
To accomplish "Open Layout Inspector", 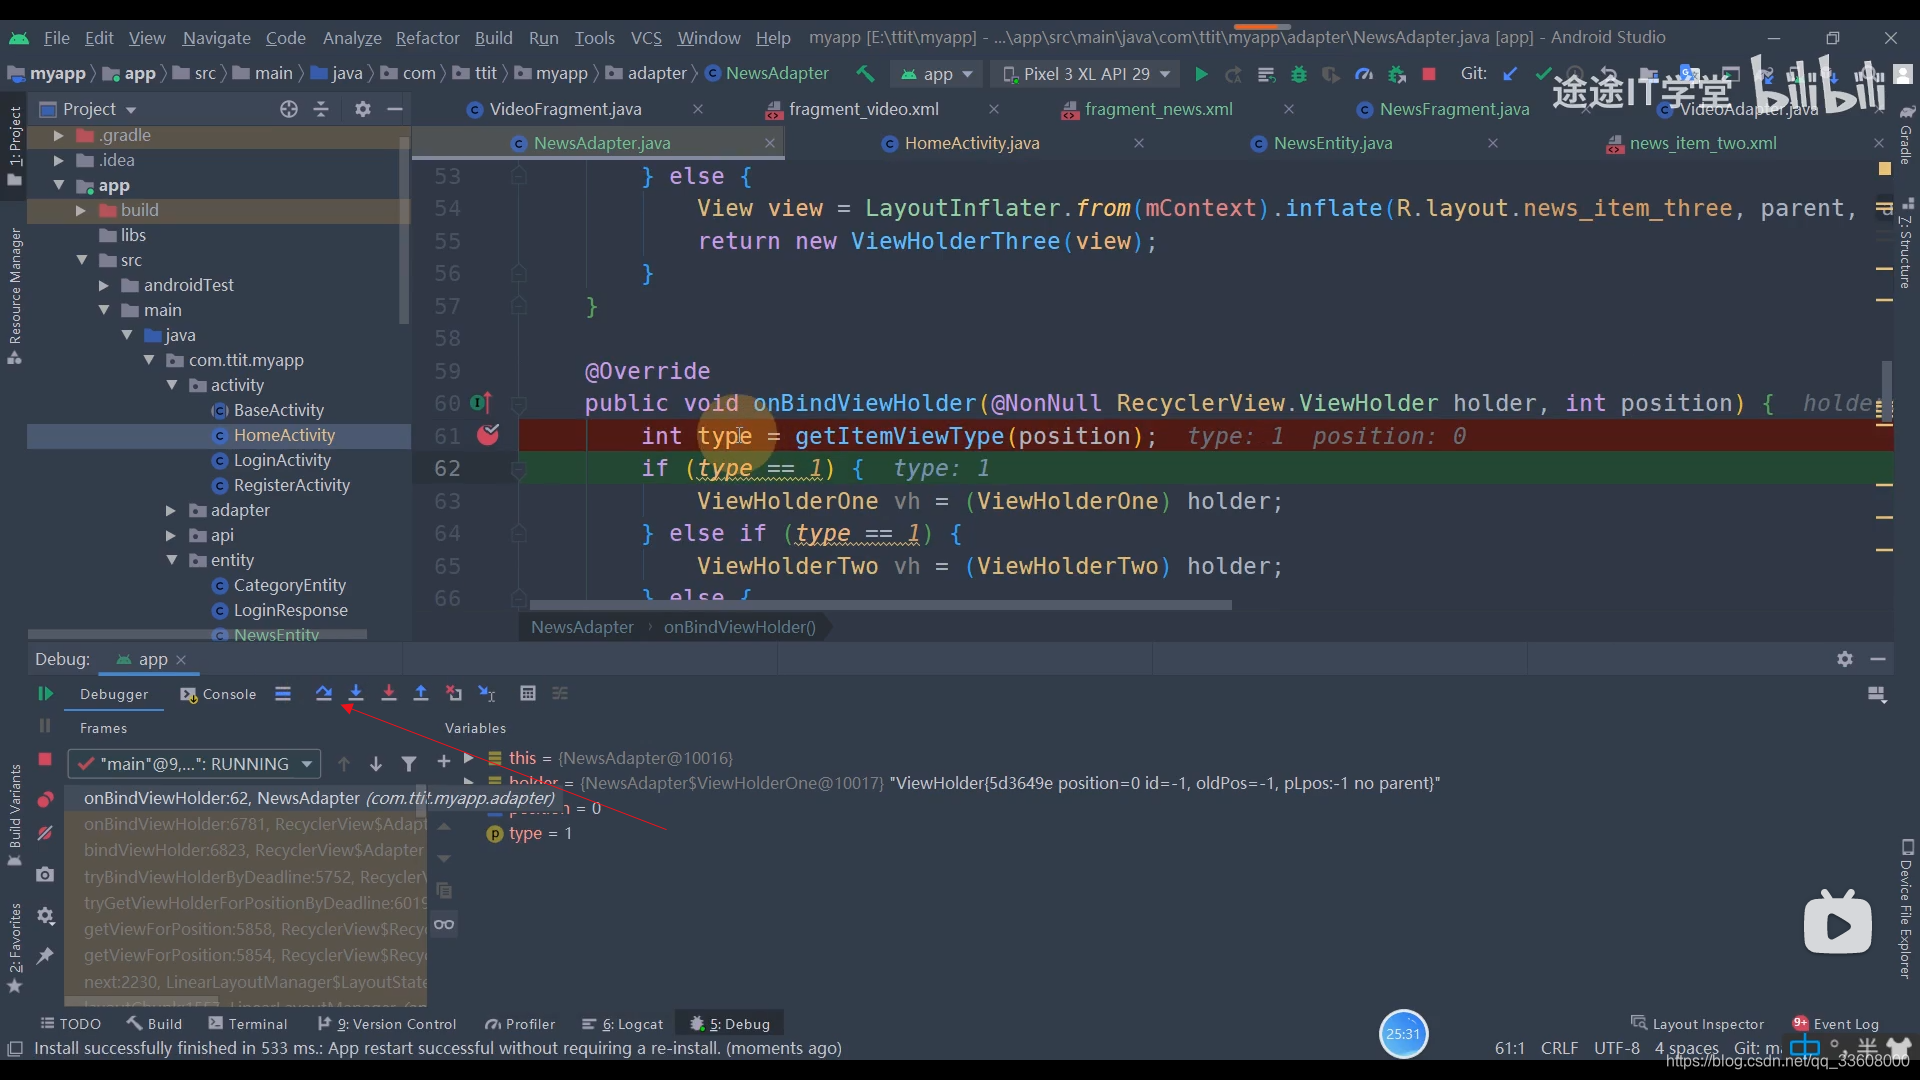I will (1697, 1023).
